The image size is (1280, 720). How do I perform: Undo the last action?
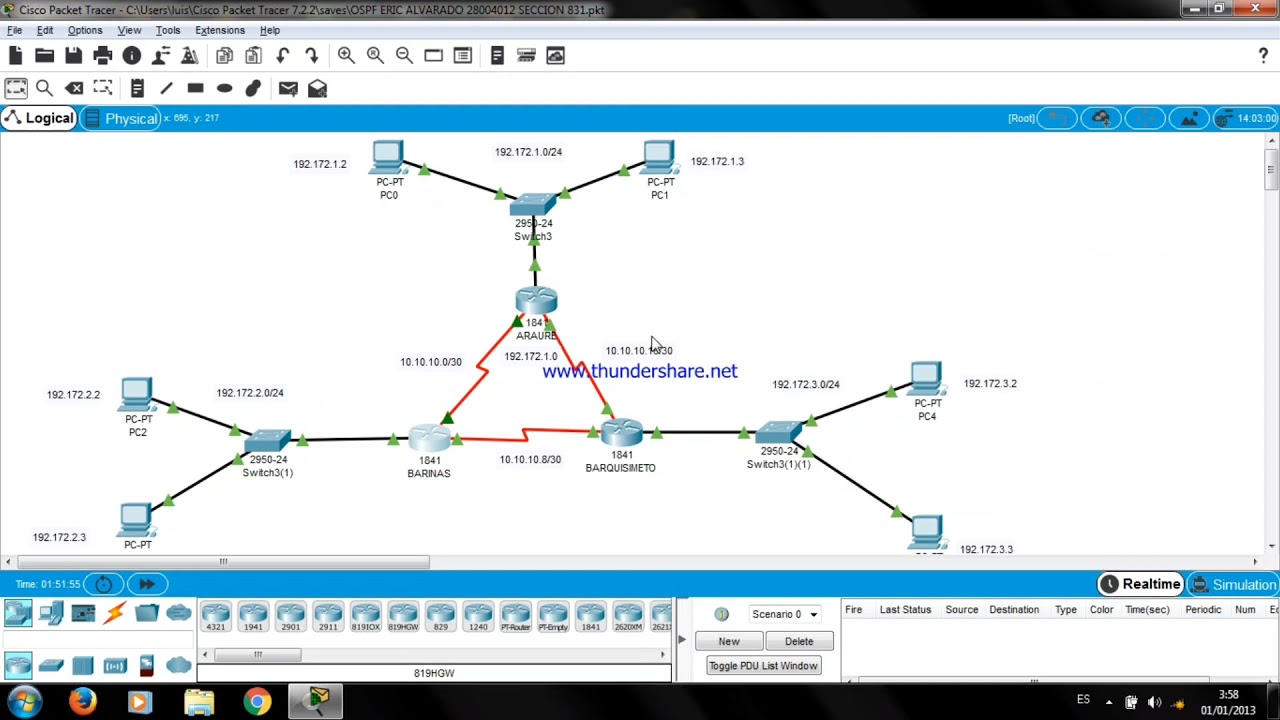[x=282, y=55]
